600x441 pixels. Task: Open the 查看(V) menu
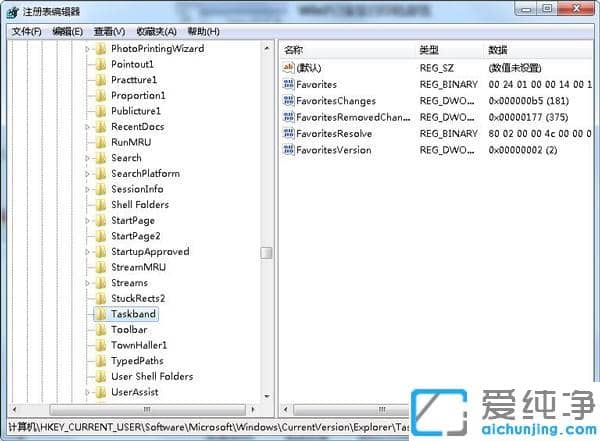pyautogui.click(x=109, y=31)
